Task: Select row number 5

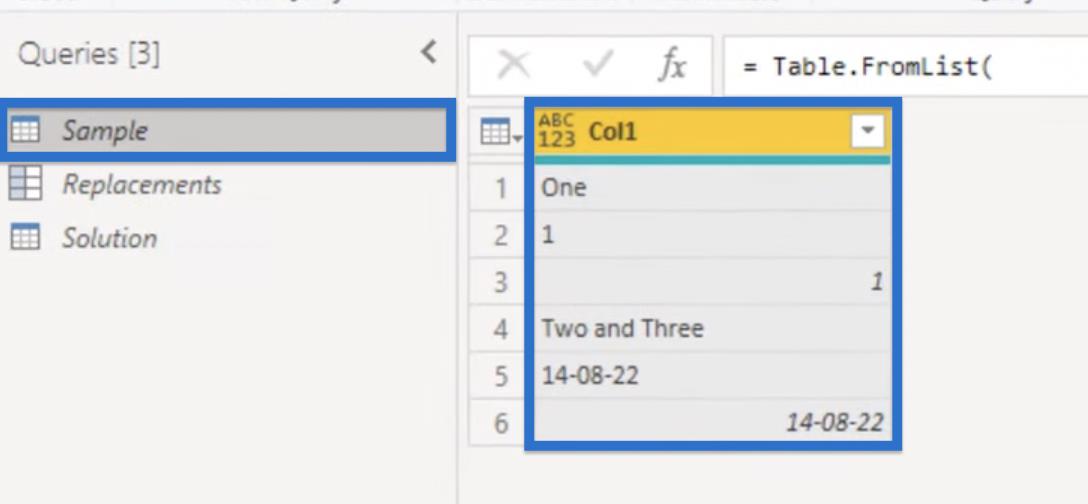Action: pos(500,376)
